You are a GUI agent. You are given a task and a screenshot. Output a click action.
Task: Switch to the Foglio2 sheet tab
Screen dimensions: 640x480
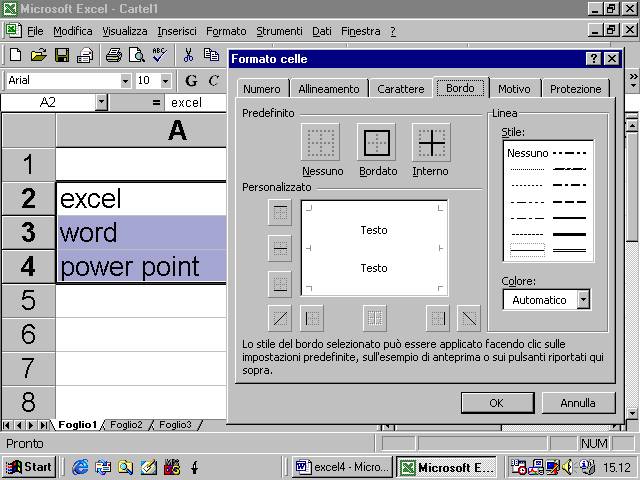click(x=126, y=425)
